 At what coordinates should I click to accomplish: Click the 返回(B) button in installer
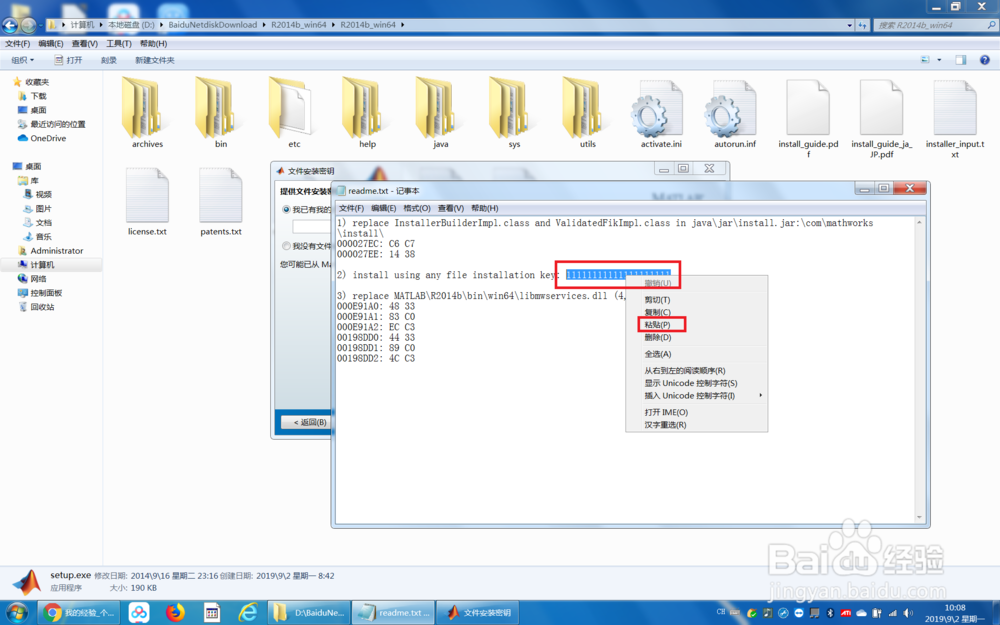pyautogui.click(x=307, y=422)
